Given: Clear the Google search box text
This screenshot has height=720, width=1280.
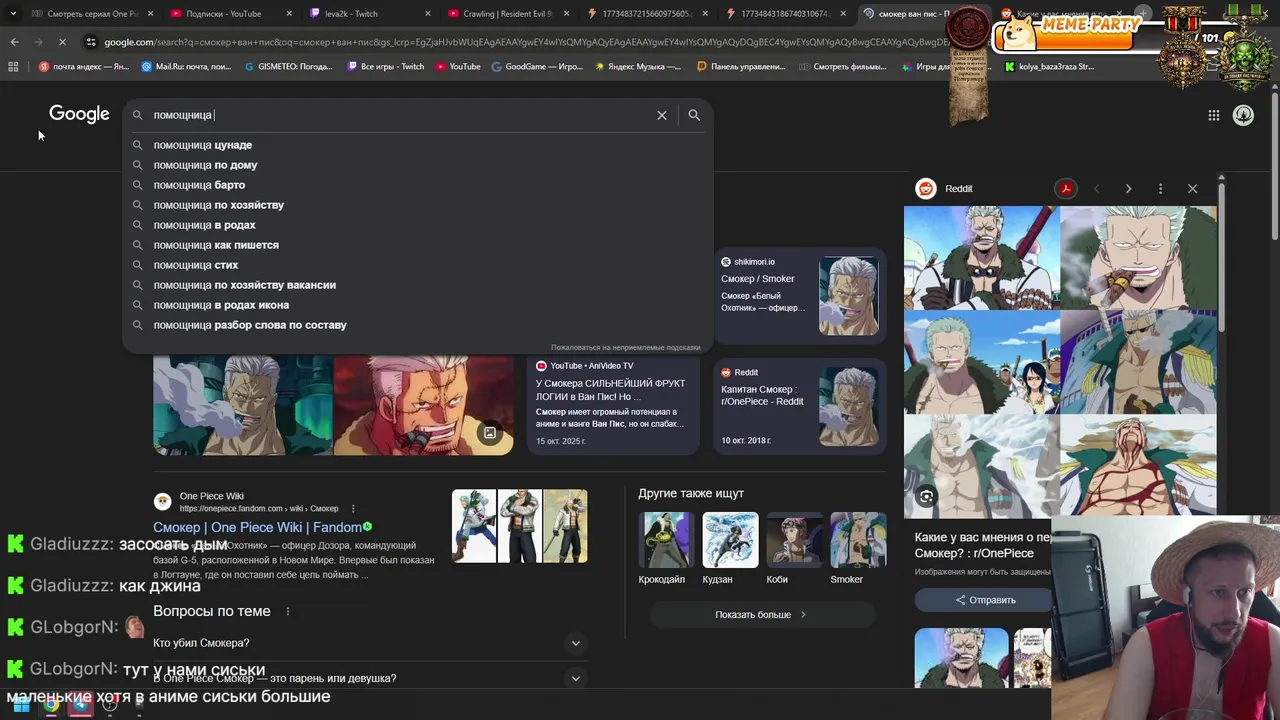Looking at the screenshot, I should click(x=661, y=115).
